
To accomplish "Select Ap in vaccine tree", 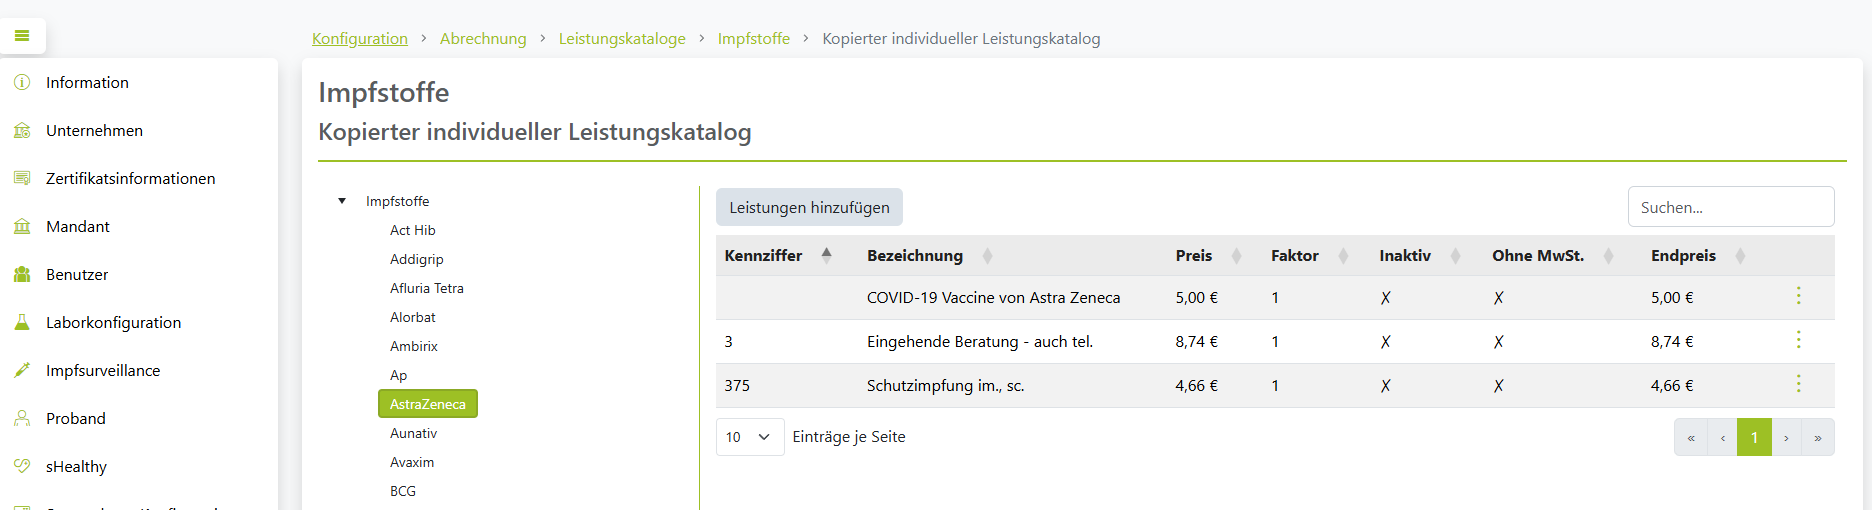I will point(399,375).
